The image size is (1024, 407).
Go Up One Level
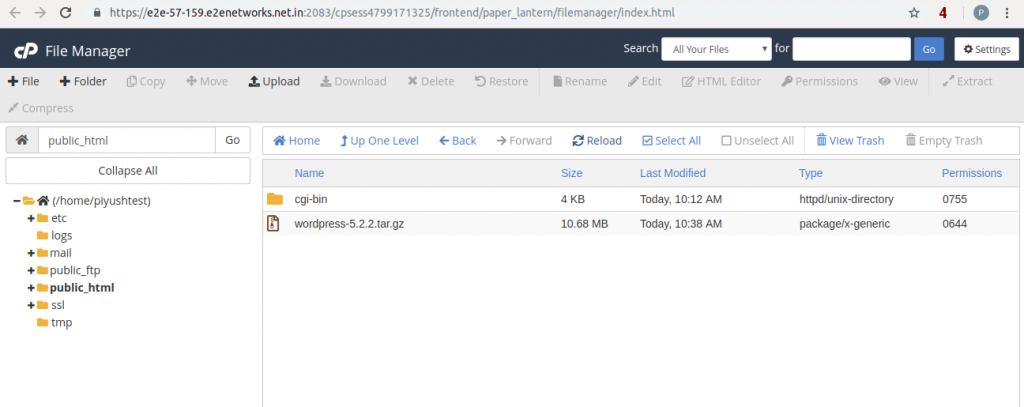tap(379, 140)
